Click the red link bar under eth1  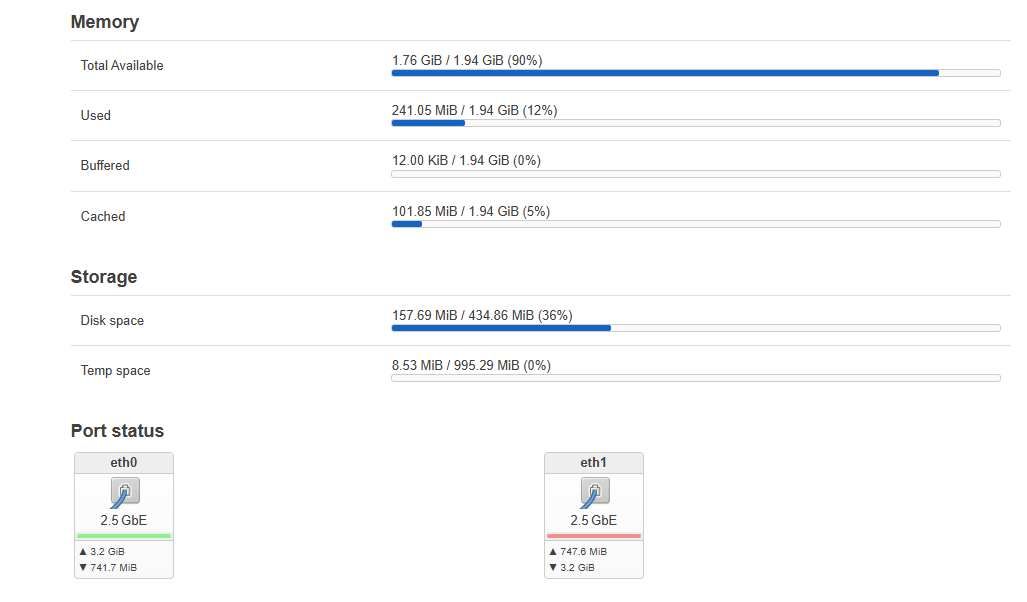tap(594, 536)
